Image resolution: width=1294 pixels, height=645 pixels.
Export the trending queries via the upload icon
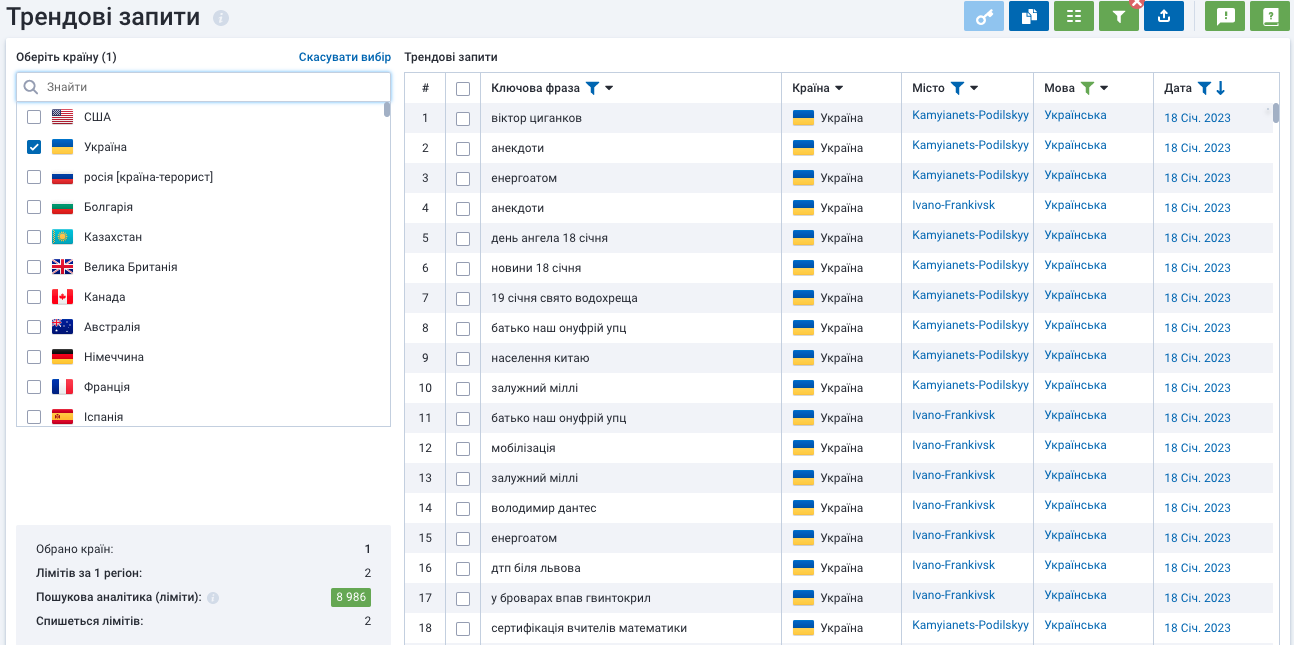1163,16
